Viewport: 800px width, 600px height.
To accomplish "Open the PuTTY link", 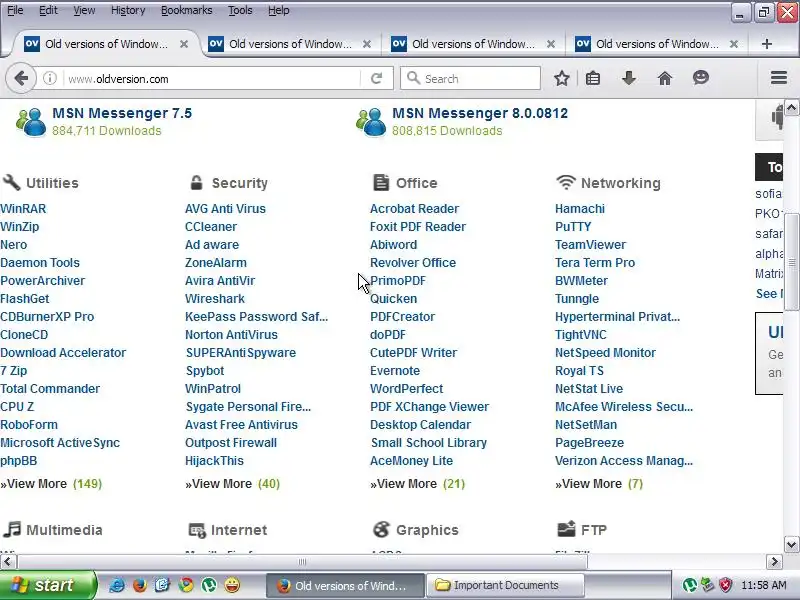I will tap(573, 227).
